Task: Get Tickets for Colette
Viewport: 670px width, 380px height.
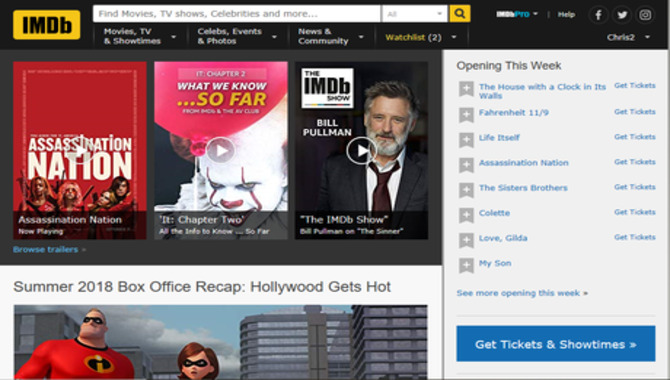Action: [x=635, y=212]
